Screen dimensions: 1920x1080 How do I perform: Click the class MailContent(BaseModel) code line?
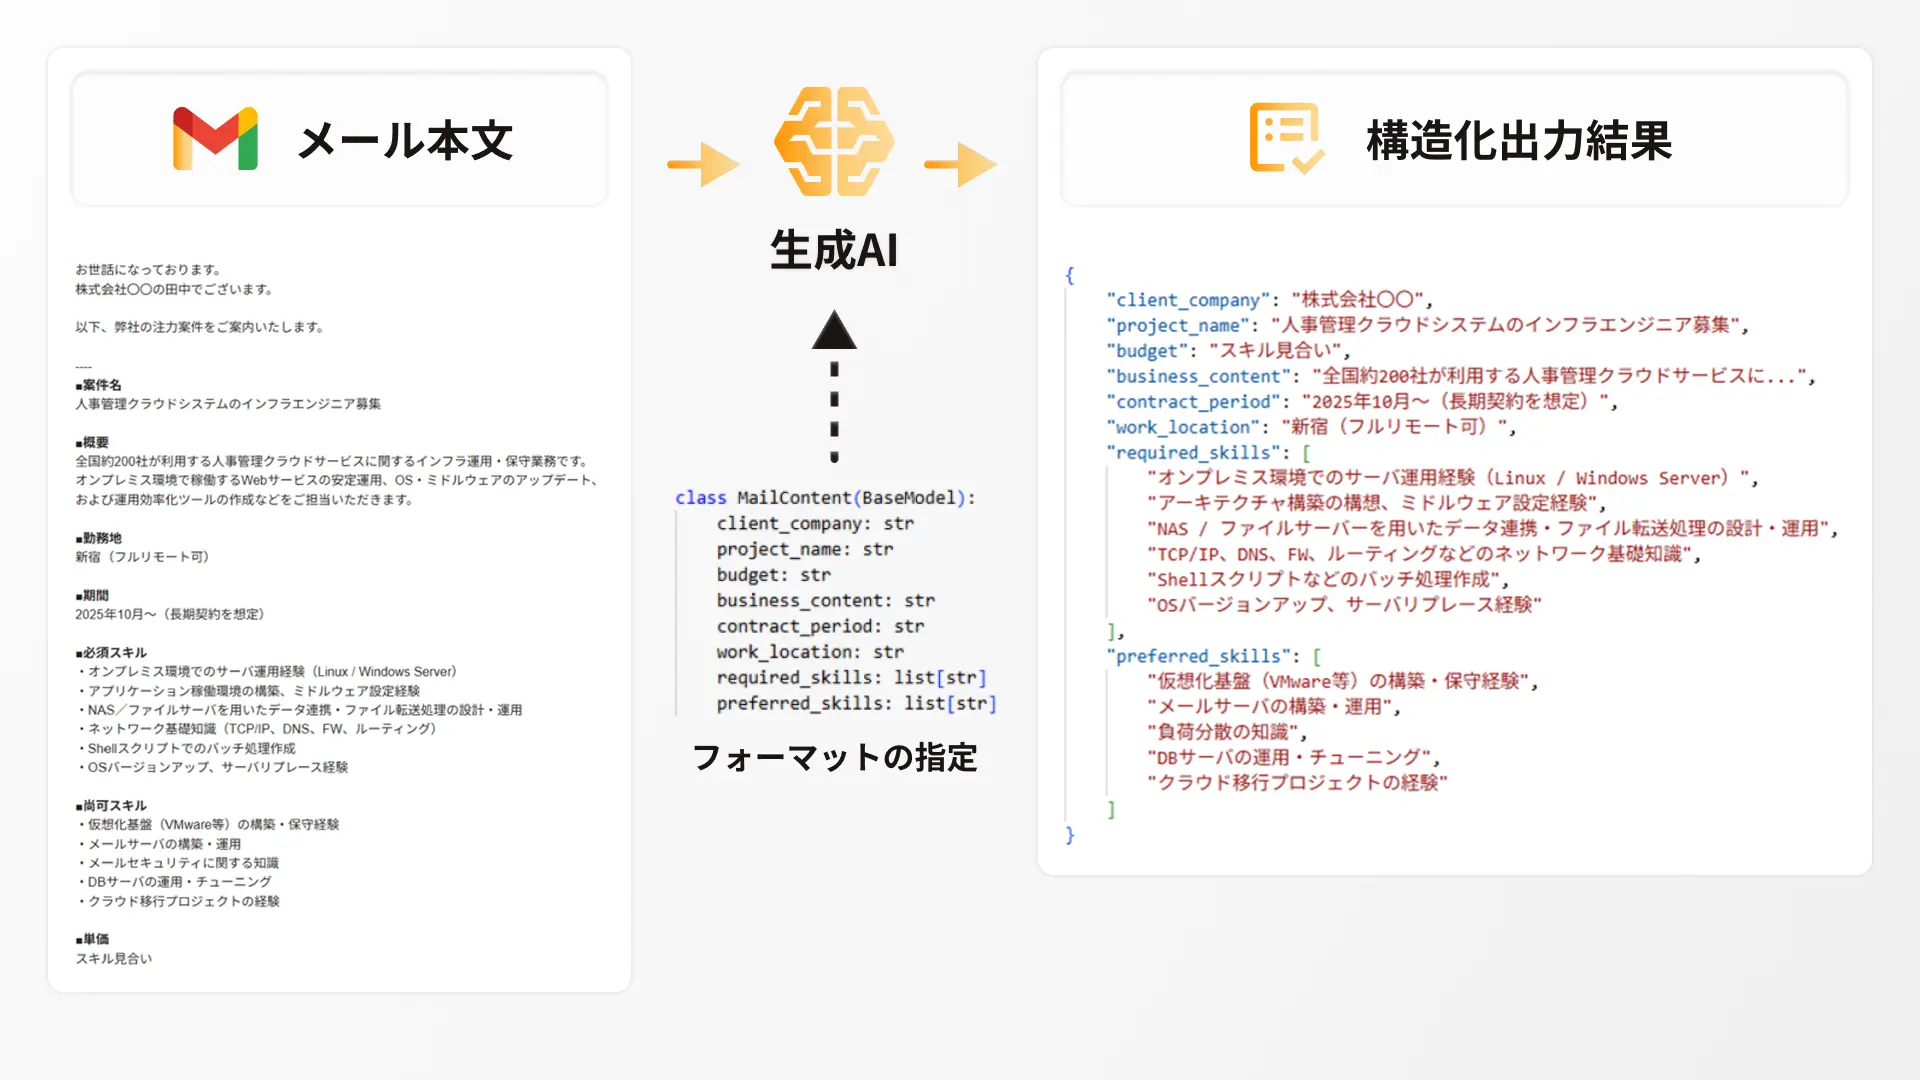coord(824,497)
